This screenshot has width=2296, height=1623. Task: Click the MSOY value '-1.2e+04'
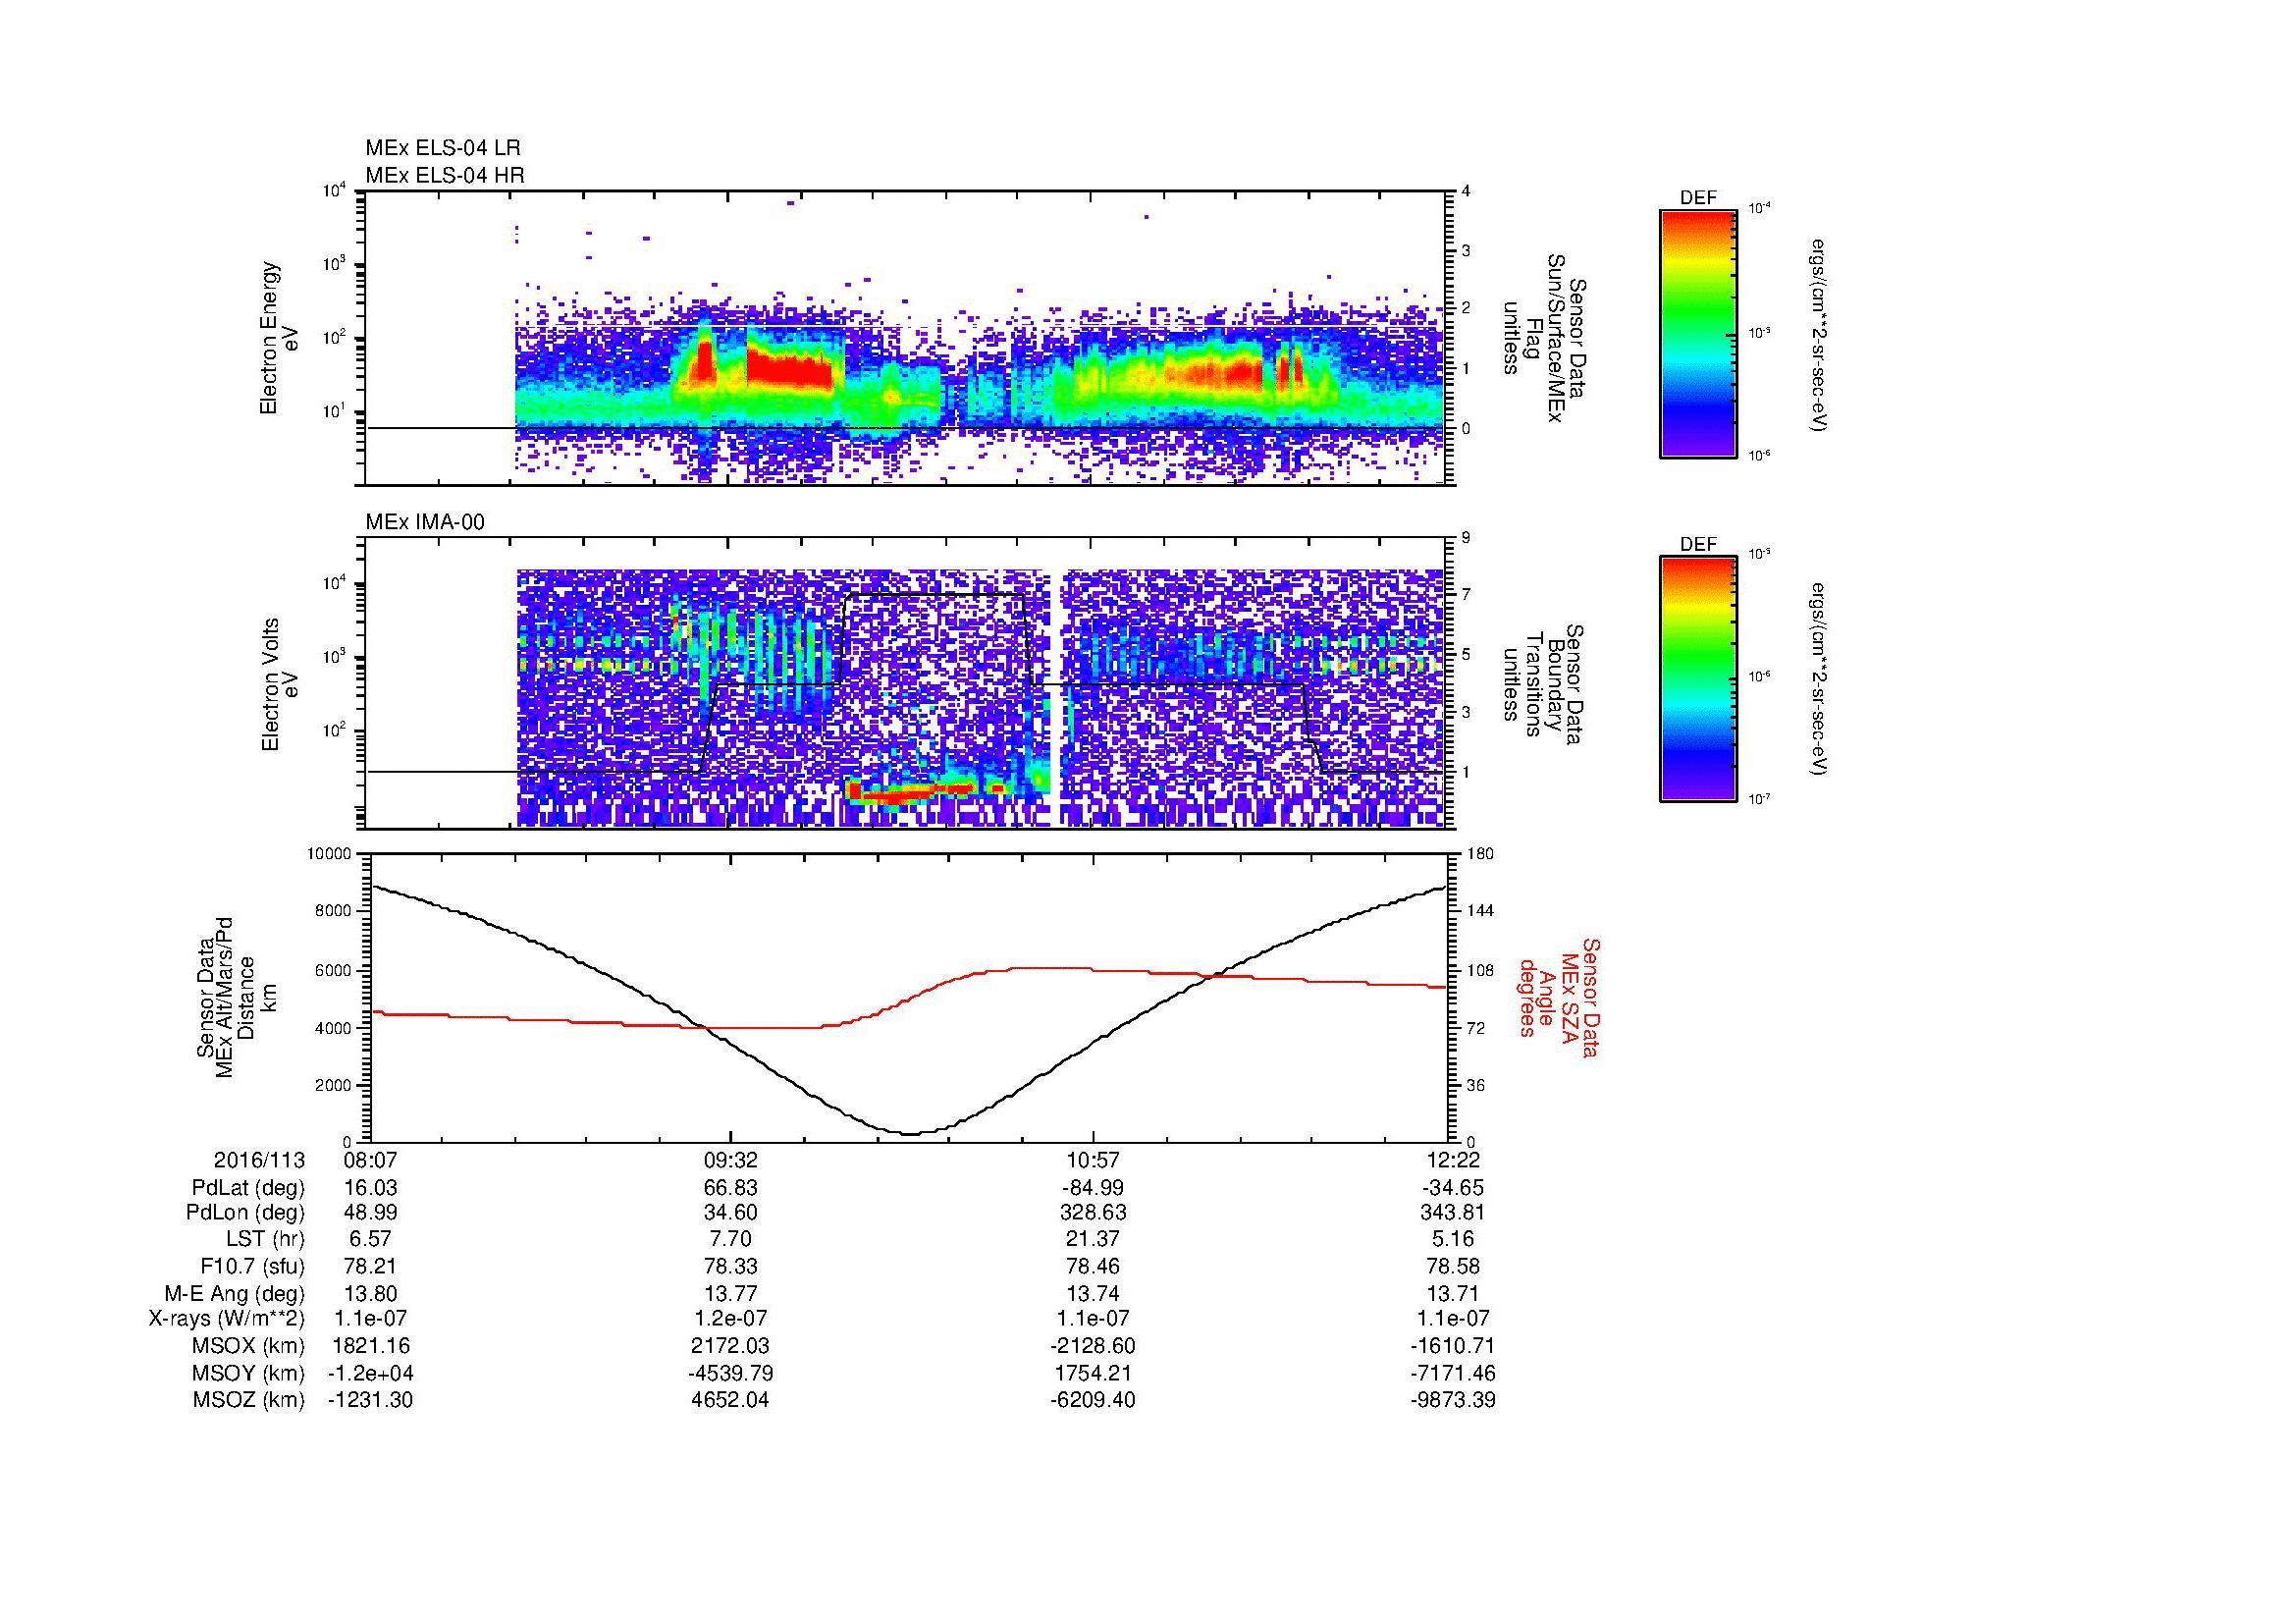coord(370,1373)
